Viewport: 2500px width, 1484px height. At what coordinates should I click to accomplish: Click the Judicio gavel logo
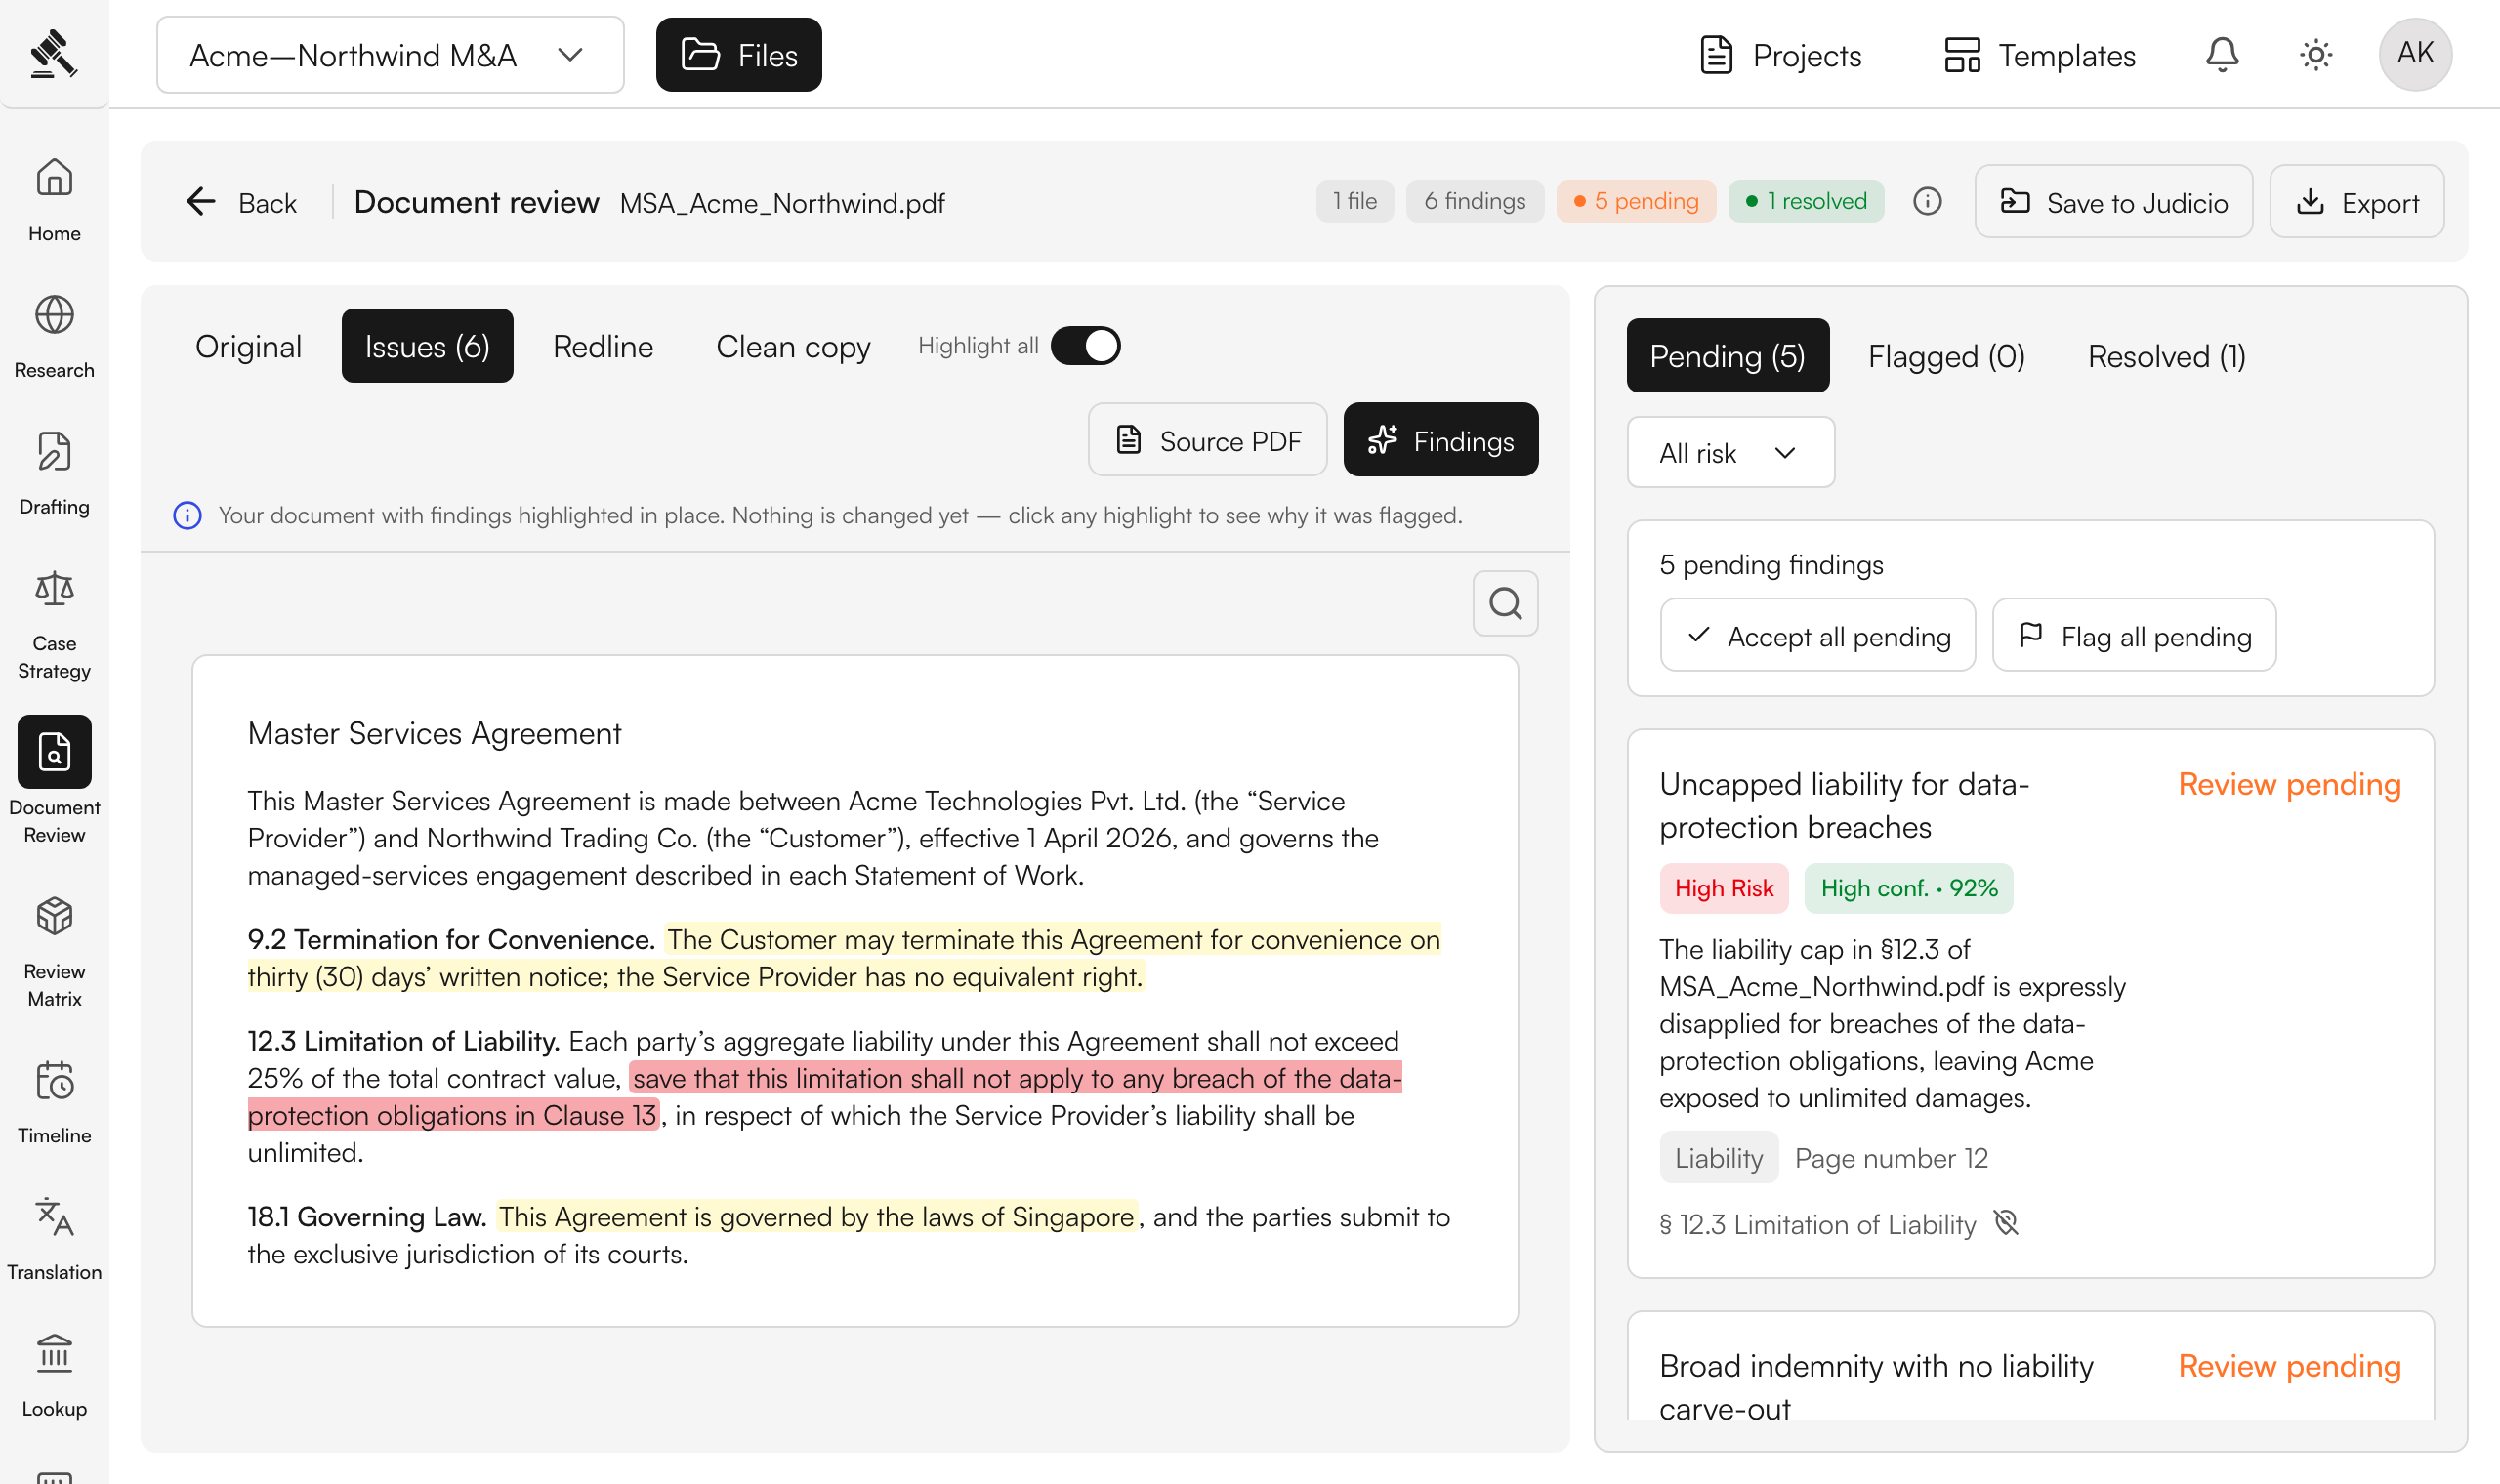[x=53, y=53]
